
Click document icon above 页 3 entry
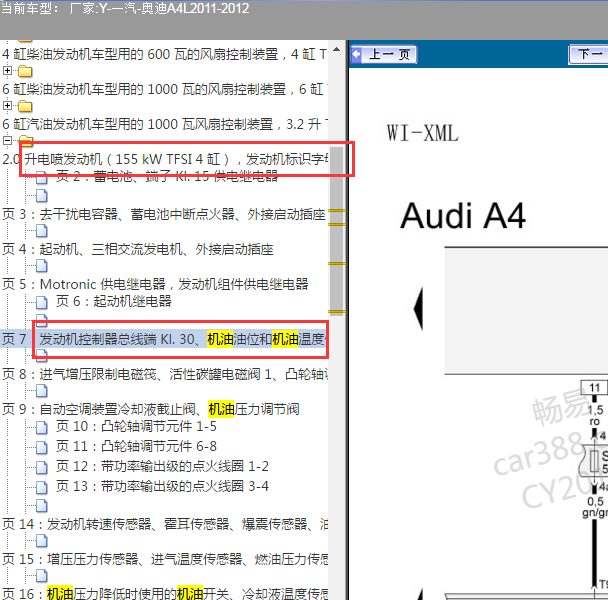[42, 196]
